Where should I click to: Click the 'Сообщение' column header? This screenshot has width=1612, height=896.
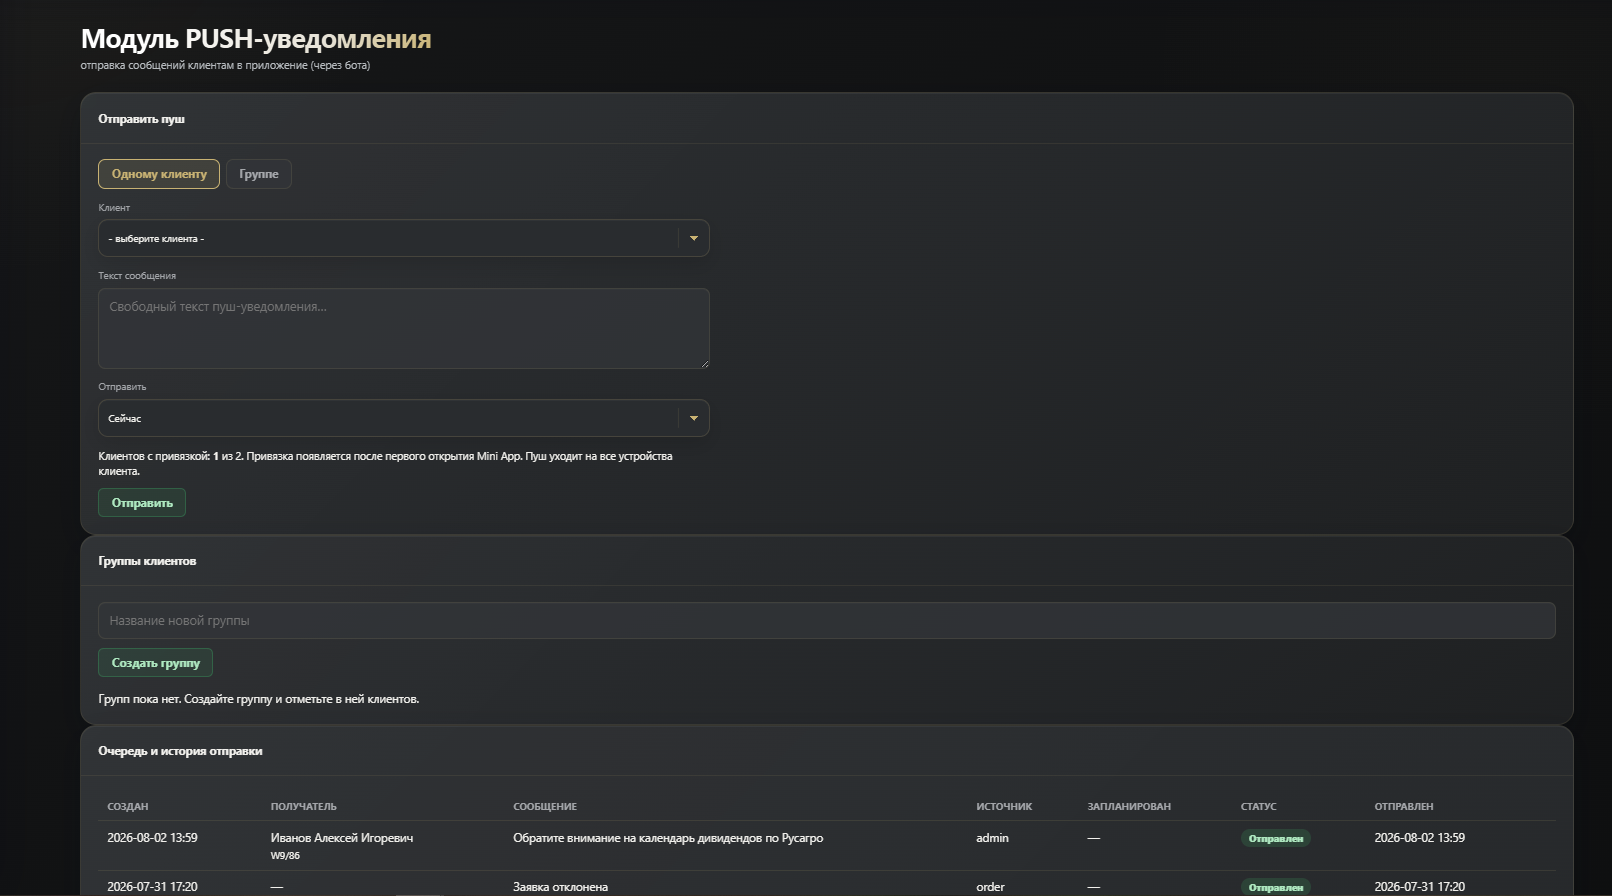click(x=545, y=806)
